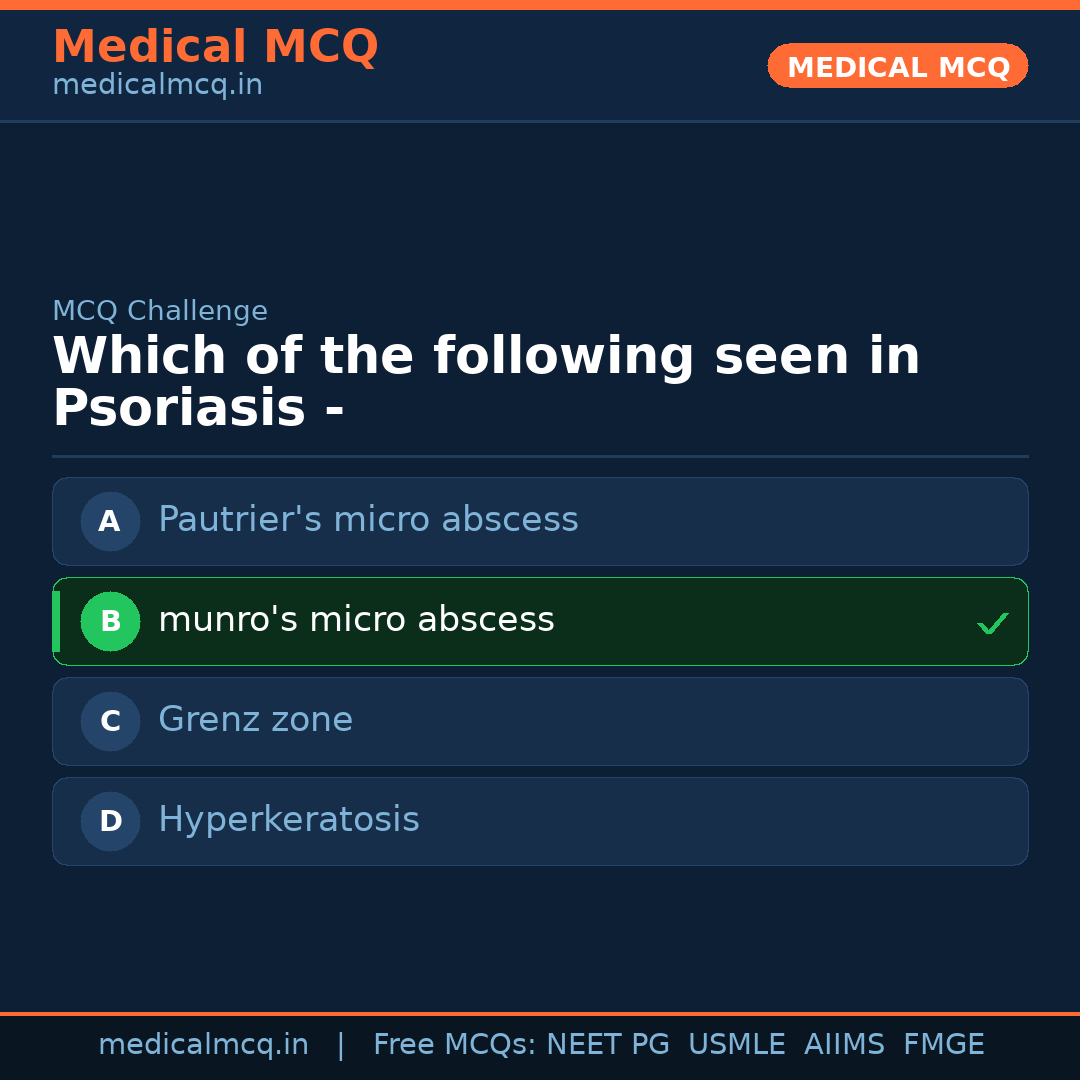Viewport: 1080px width, 1080px height.
Task: Click "Free MCQs:" text in footer
Action: click(x=455, y=1045)
